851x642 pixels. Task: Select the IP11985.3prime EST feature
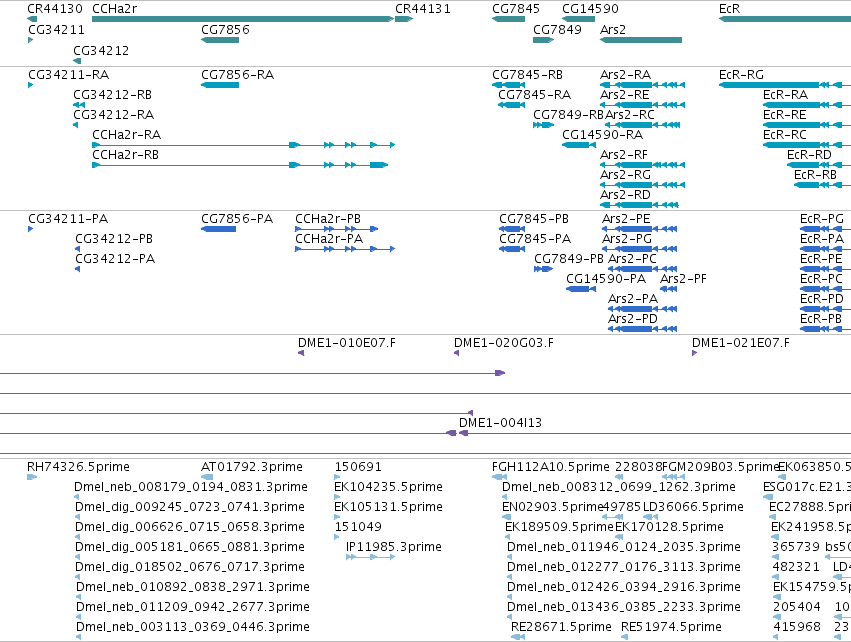coord(371,557)
